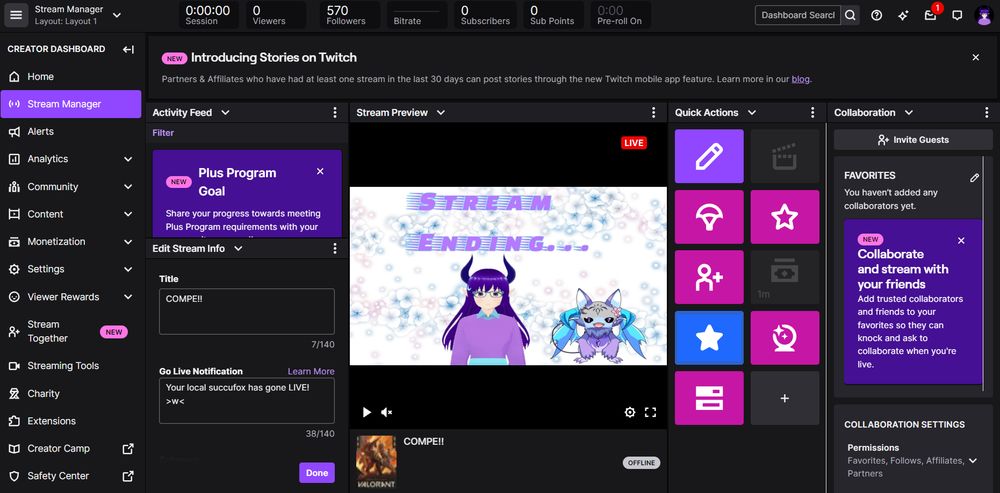Click the camera refresh quick action
Image resolution: width=1000 pixels, height=493 pixels.
point(785,338)
